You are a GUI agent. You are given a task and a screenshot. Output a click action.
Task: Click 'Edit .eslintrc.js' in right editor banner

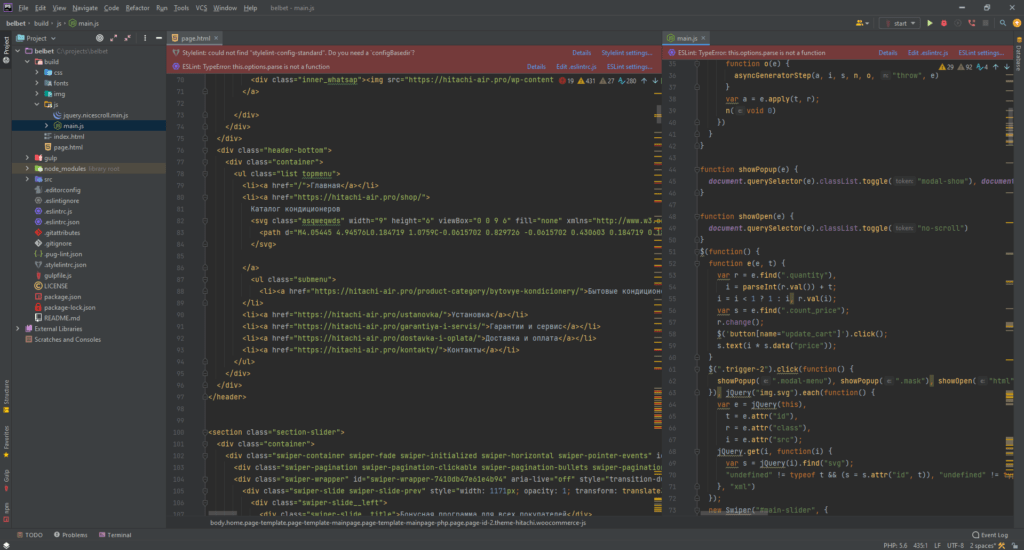pos(927,52)
